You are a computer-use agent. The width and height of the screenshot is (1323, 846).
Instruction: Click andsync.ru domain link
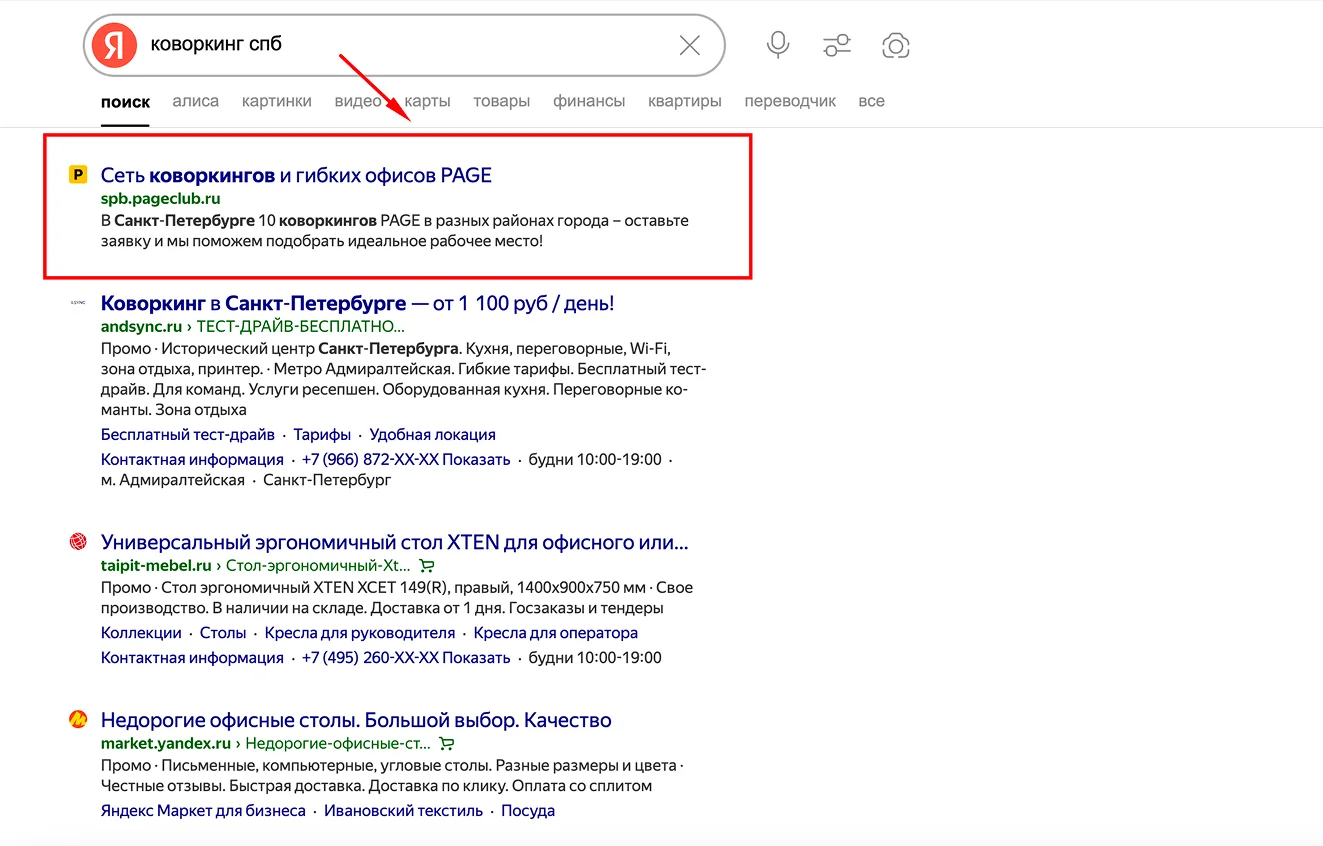141,326
